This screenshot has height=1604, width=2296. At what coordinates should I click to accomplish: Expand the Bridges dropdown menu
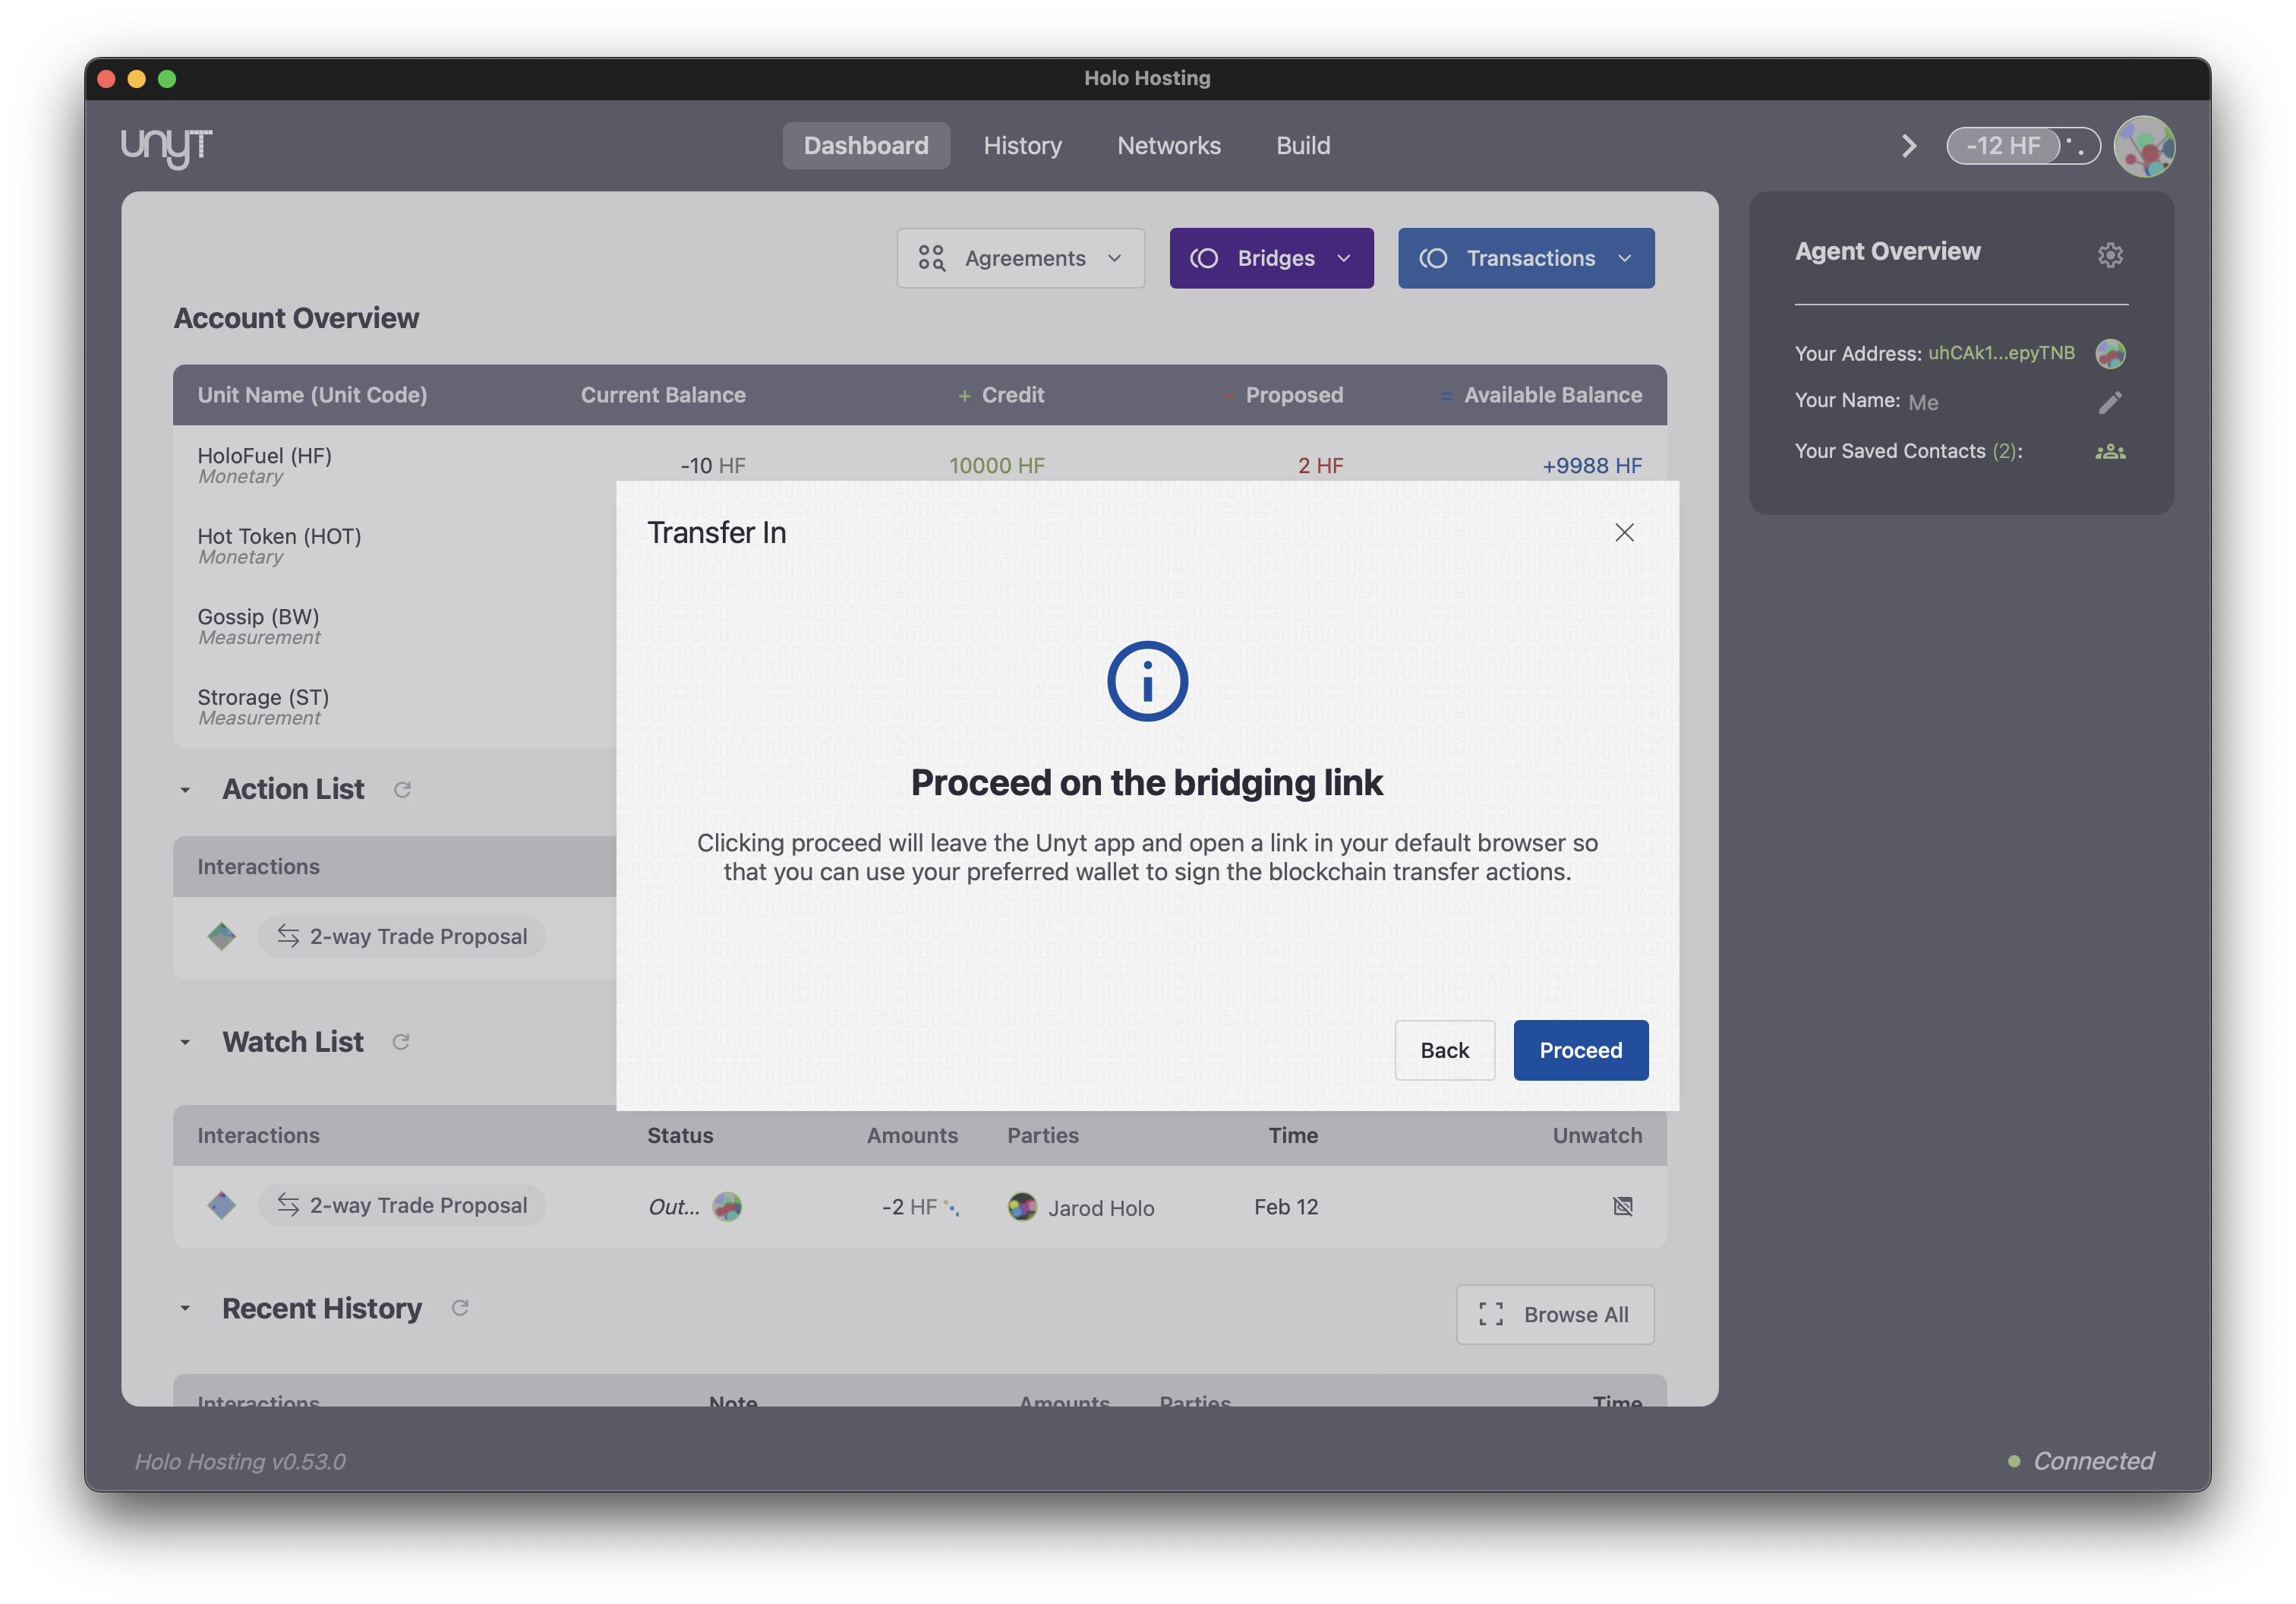tap(1271, 258)
